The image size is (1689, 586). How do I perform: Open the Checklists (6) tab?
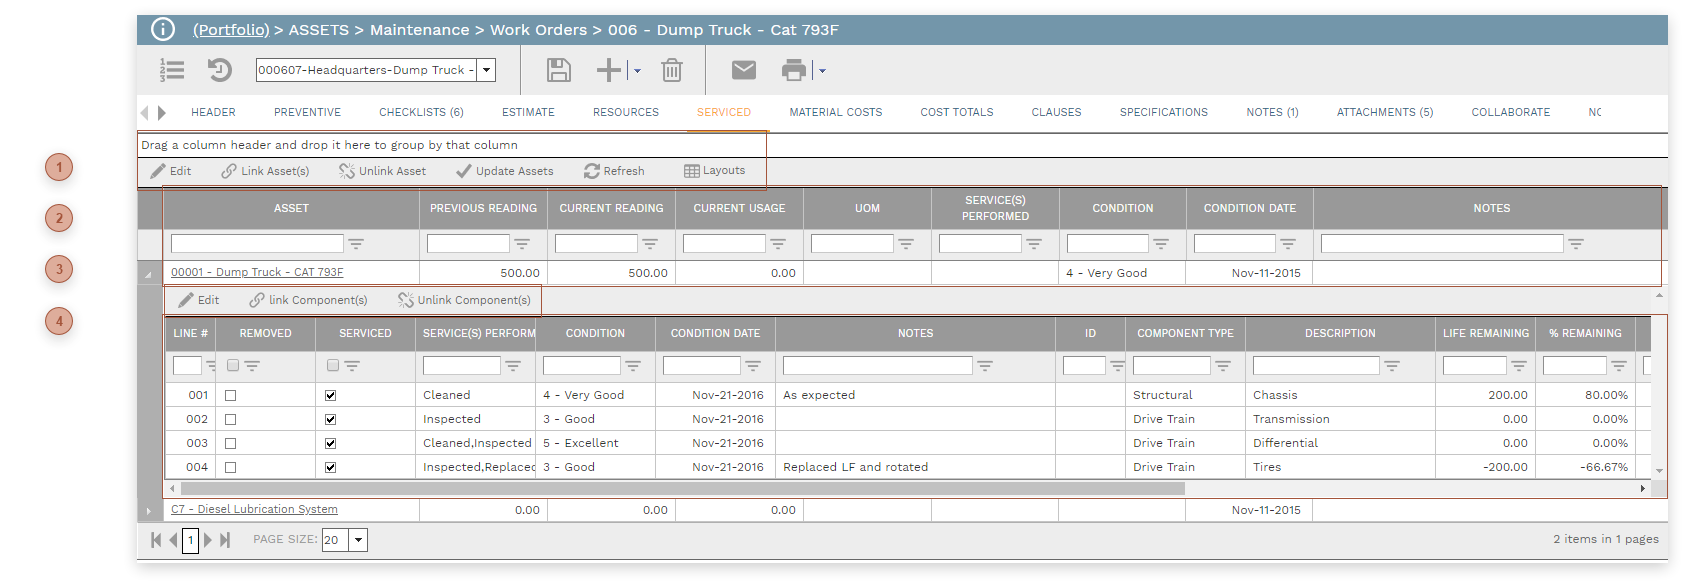(421, 112)
